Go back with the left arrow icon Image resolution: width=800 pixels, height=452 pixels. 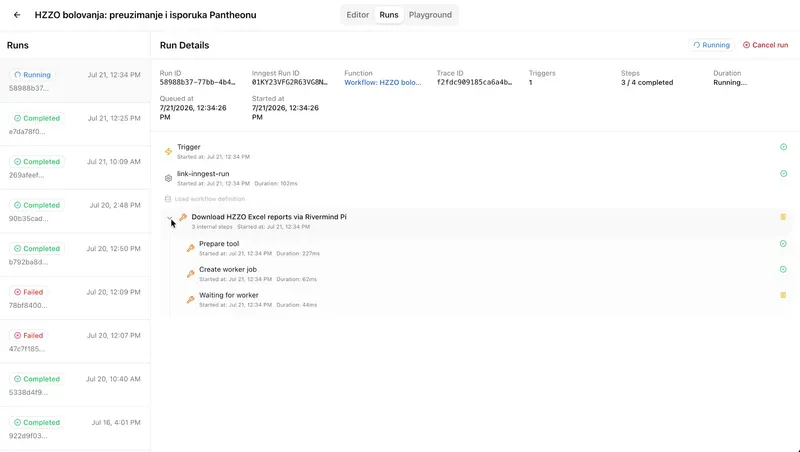pos(17,15)
